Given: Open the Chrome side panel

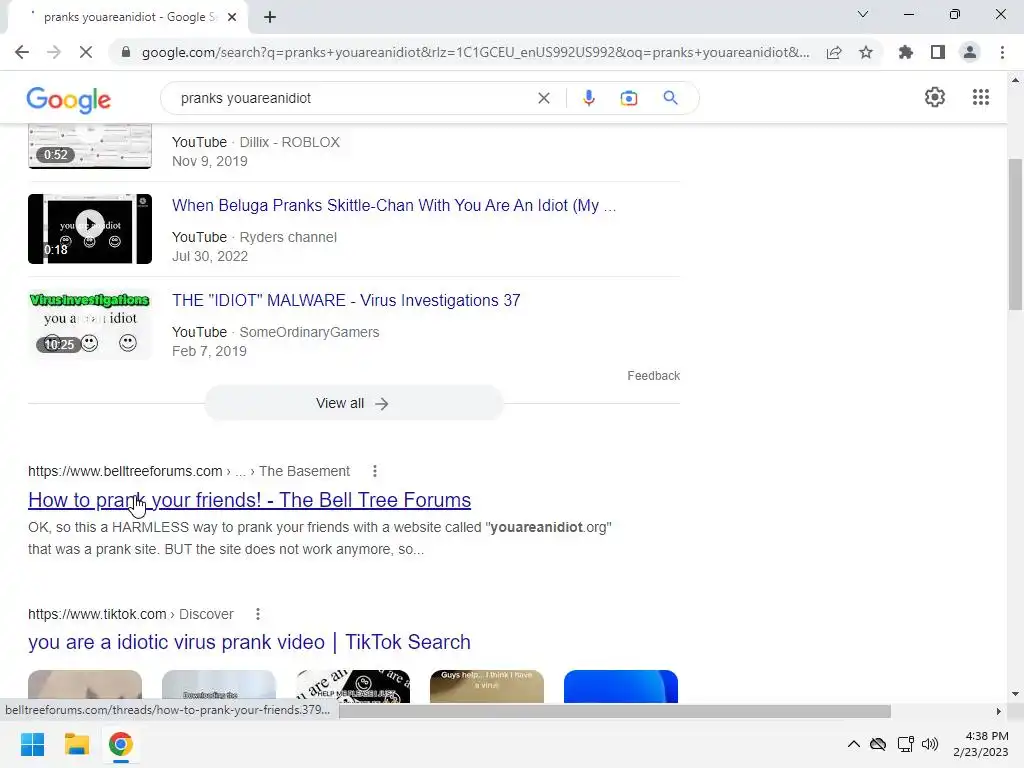Looking at the screenshot, I should [x=938, y=52].
